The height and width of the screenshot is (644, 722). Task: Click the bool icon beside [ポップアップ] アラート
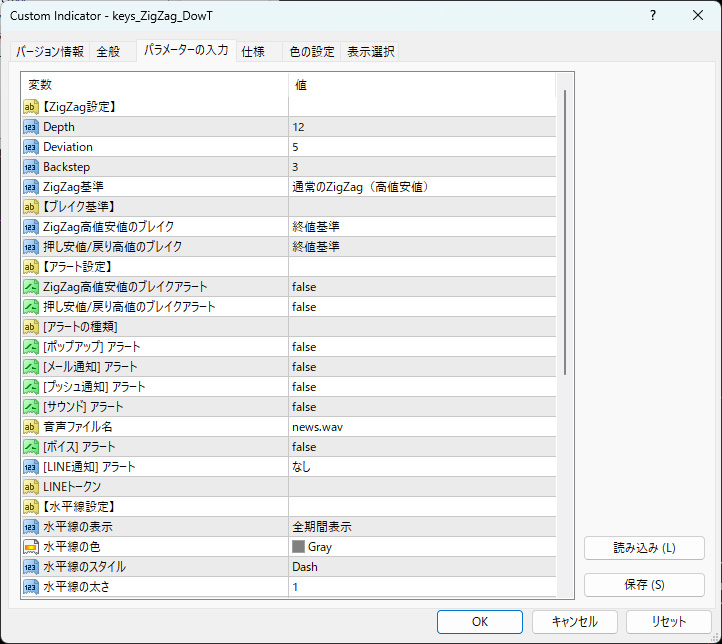point(30,347)
